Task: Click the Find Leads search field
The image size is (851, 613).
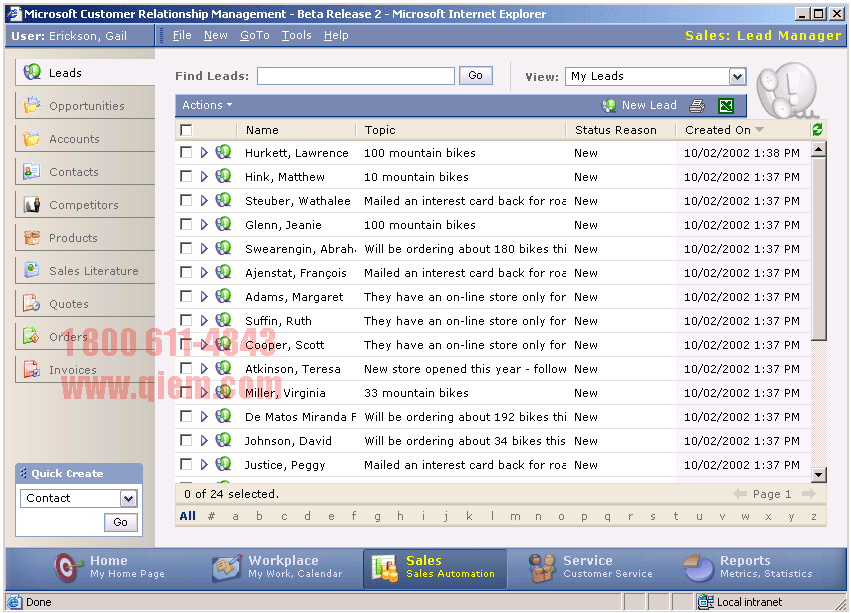Action: tap(355, 76)
